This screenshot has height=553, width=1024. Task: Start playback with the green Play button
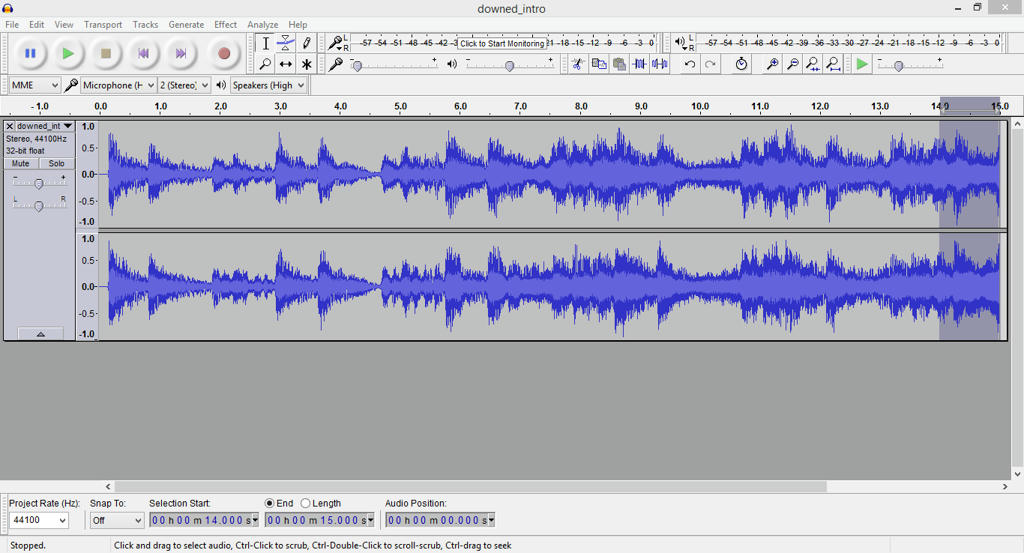67,54
